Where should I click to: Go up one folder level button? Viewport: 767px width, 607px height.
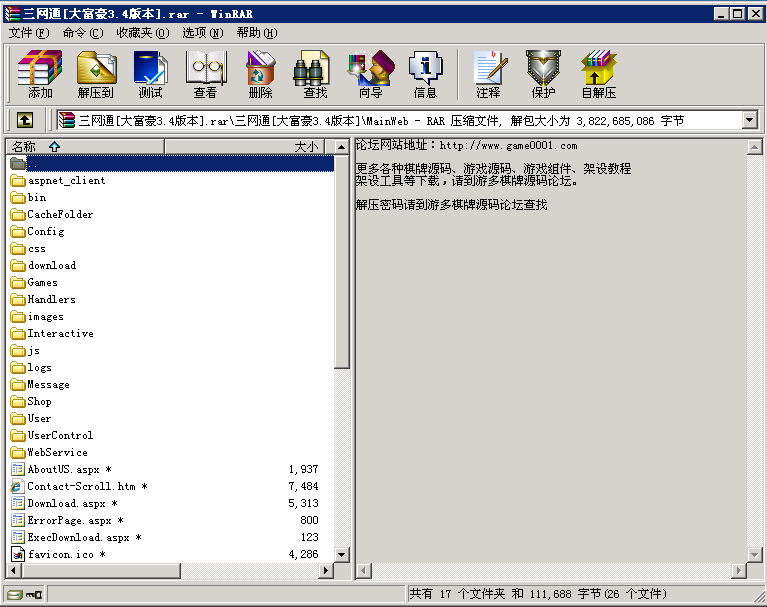[x=25, y=121]
